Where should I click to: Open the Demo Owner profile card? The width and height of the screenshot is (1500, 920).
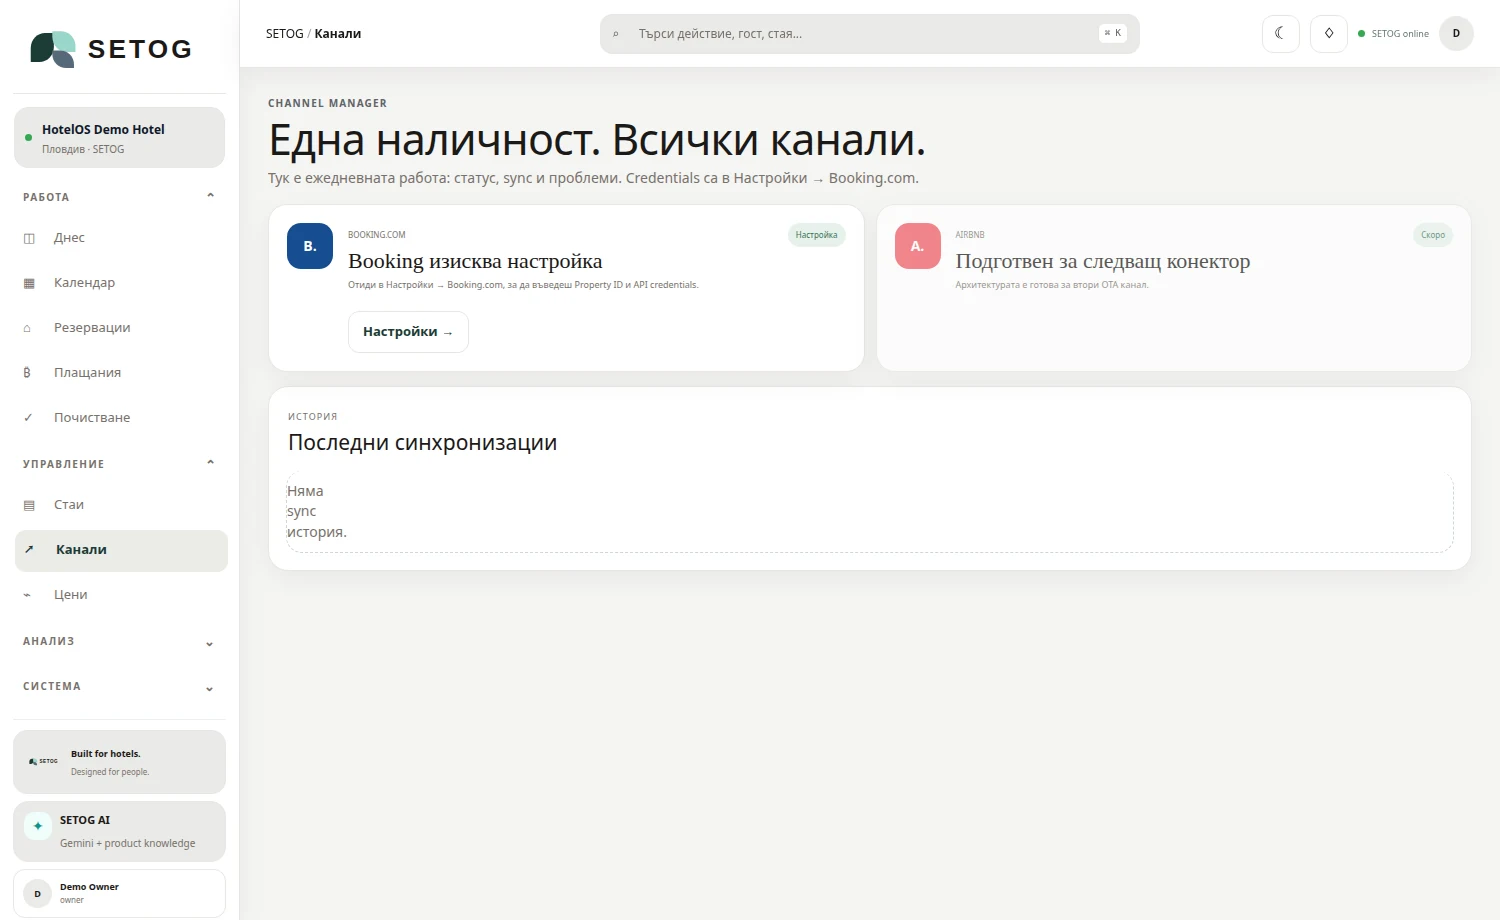tap(119, 893)
